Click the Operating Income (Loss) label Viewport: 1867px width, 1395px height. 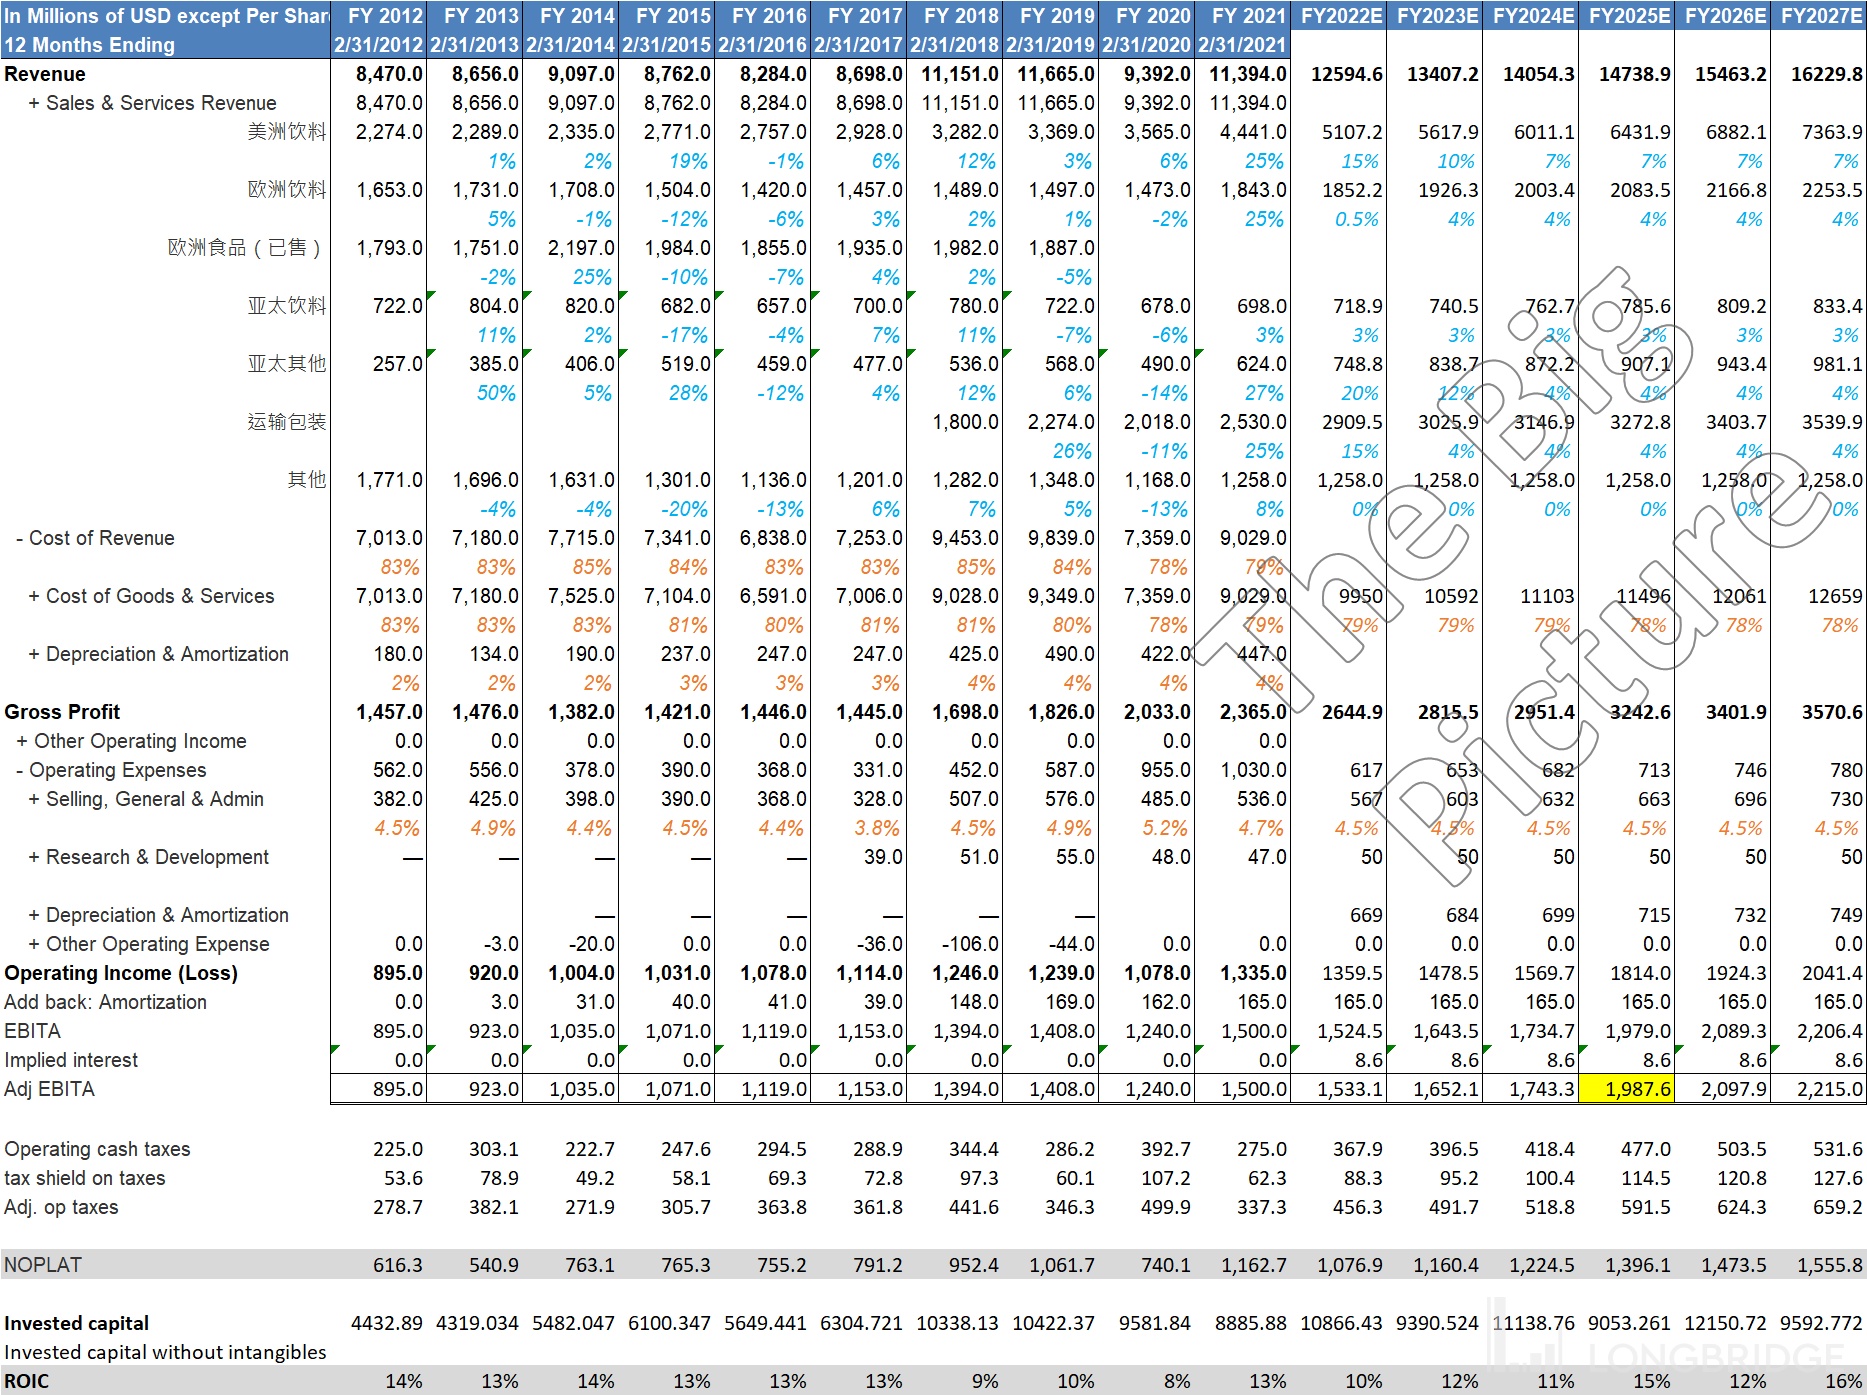(x=120, y=973)
